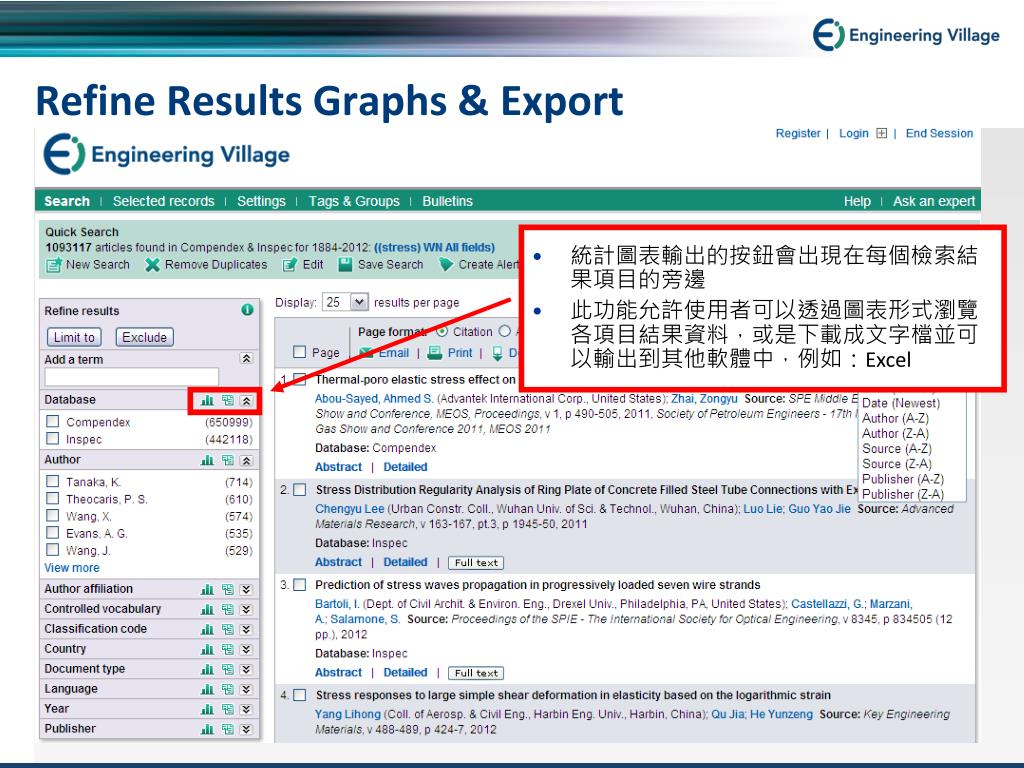1024x768 pixels.
Task: Click the Exclude button
Action: 144,337
